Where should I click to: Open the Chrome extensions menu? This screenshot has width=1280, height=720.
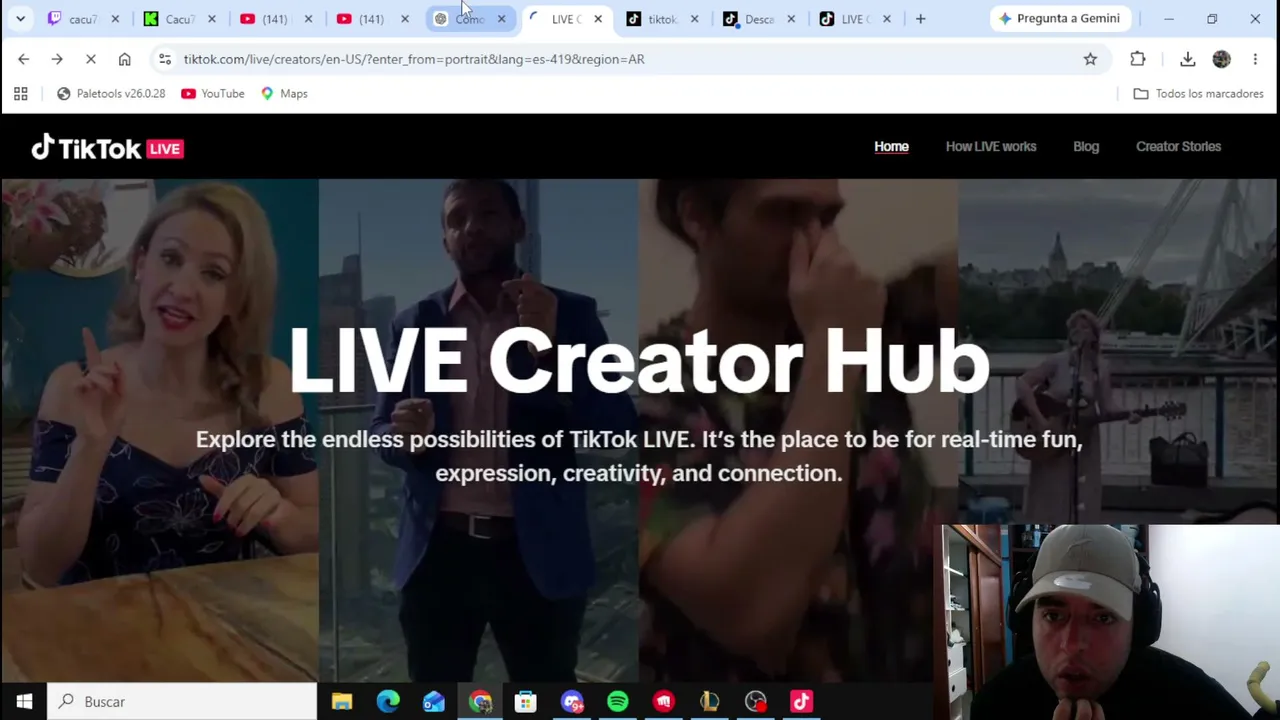(x=1138, y=59)
